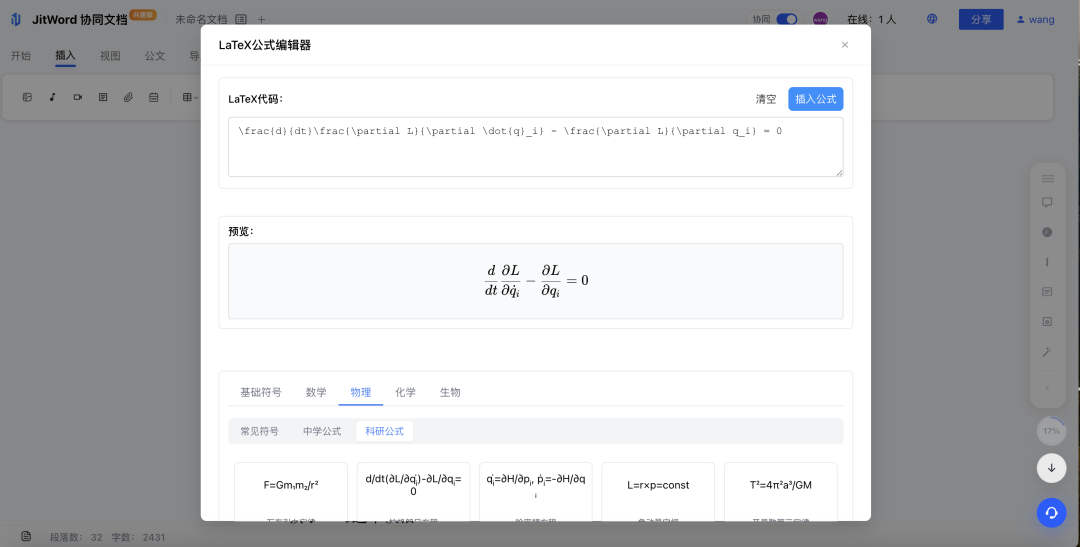Click the 共建版 badge
The width and height of the screenshot is (1080, 547).
coord(143,14)
